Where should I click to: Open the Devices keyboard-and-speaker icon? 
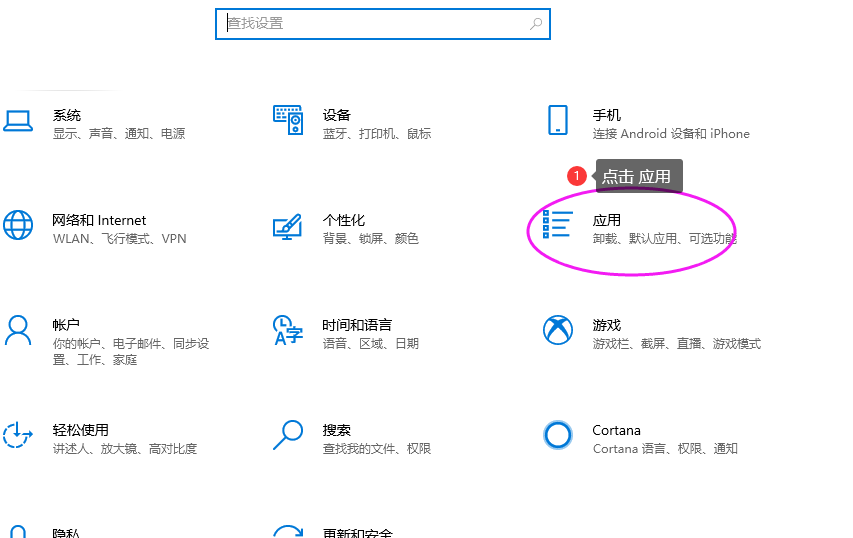288,120
